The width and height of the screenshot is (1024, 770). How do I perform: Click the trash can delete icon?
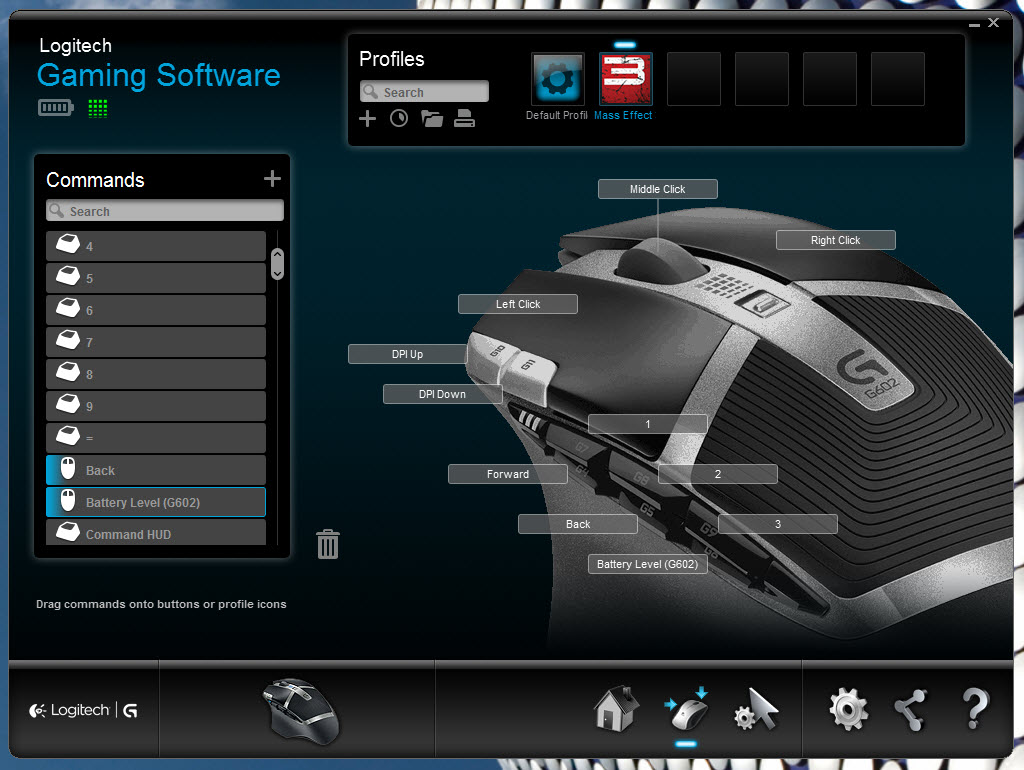pos(328,544)
